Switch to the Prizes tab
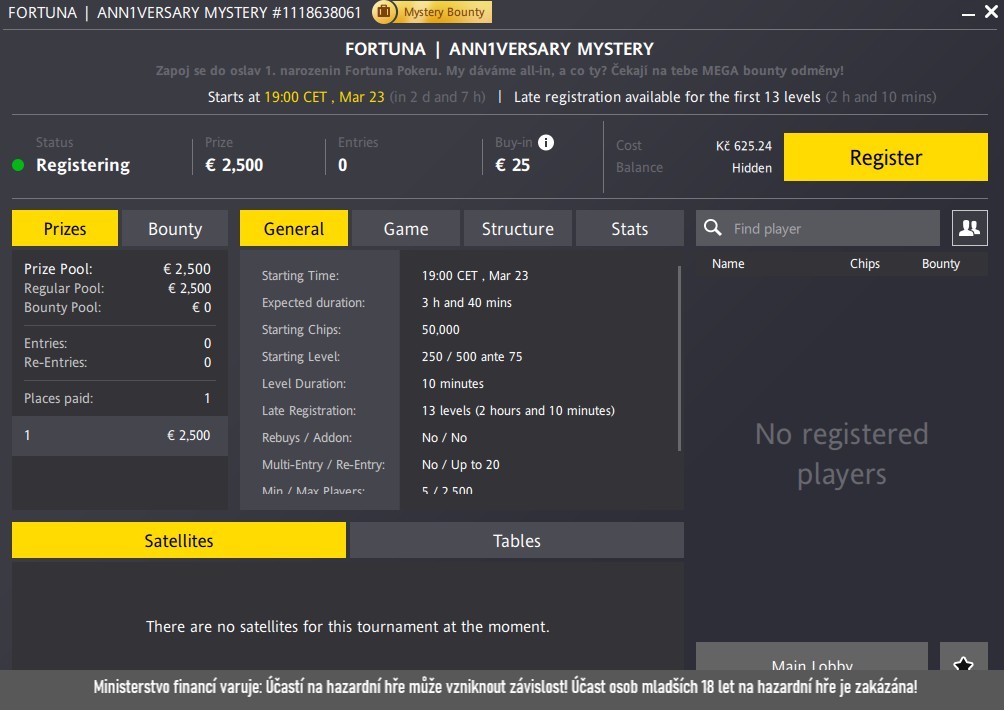This screenshot has height=710, width=1004. pyautogui.click(x=65, y=229)
